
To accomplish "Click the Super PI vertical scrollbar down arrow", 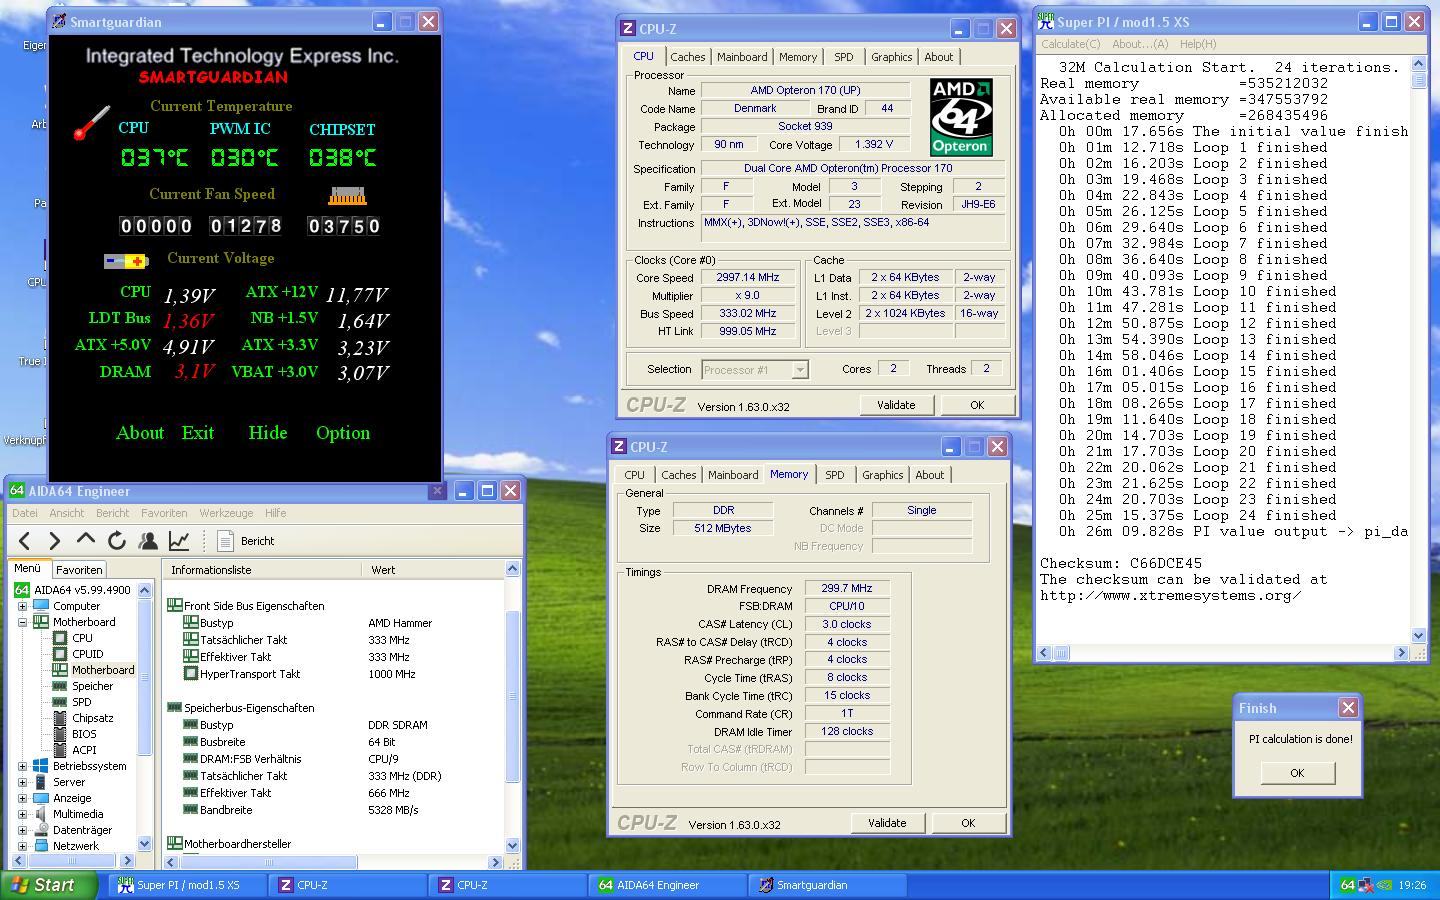I will coord(1418,635).
